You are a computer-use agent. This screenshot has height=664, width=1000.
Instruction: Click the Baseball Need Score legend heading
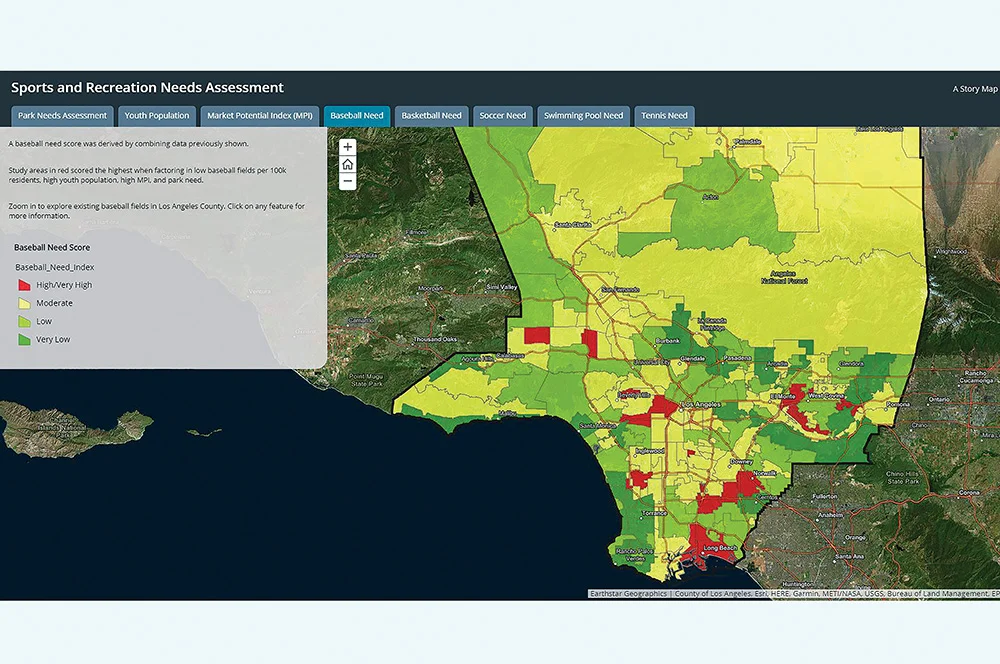pyautogui.click(x=52, y=247)
